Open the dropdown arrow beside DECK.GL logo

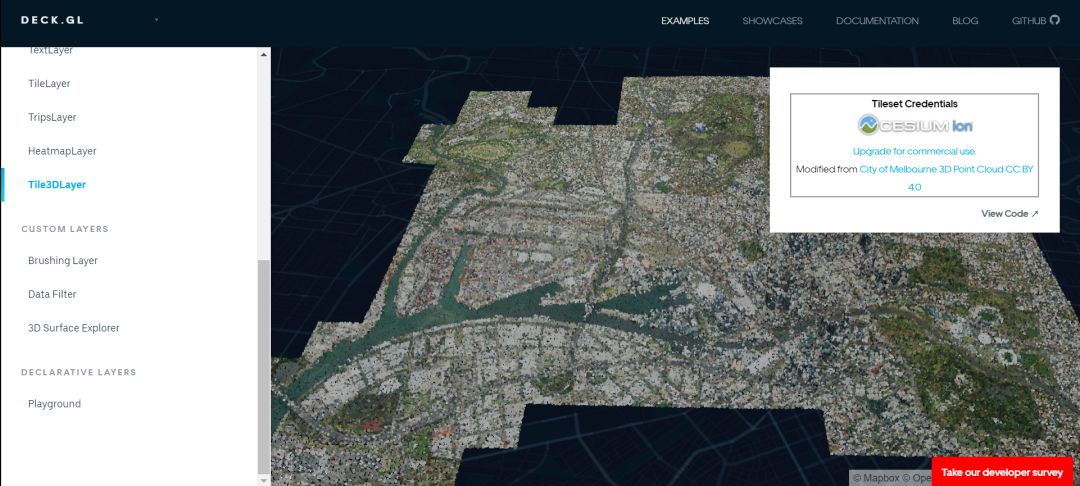156,20
